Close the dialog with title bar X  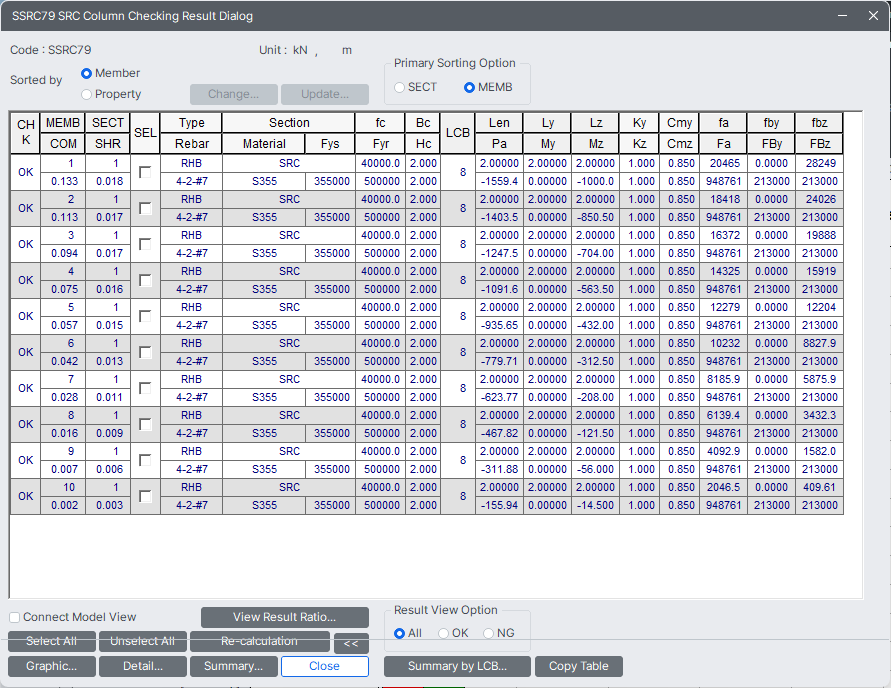(x=873, y=15)
